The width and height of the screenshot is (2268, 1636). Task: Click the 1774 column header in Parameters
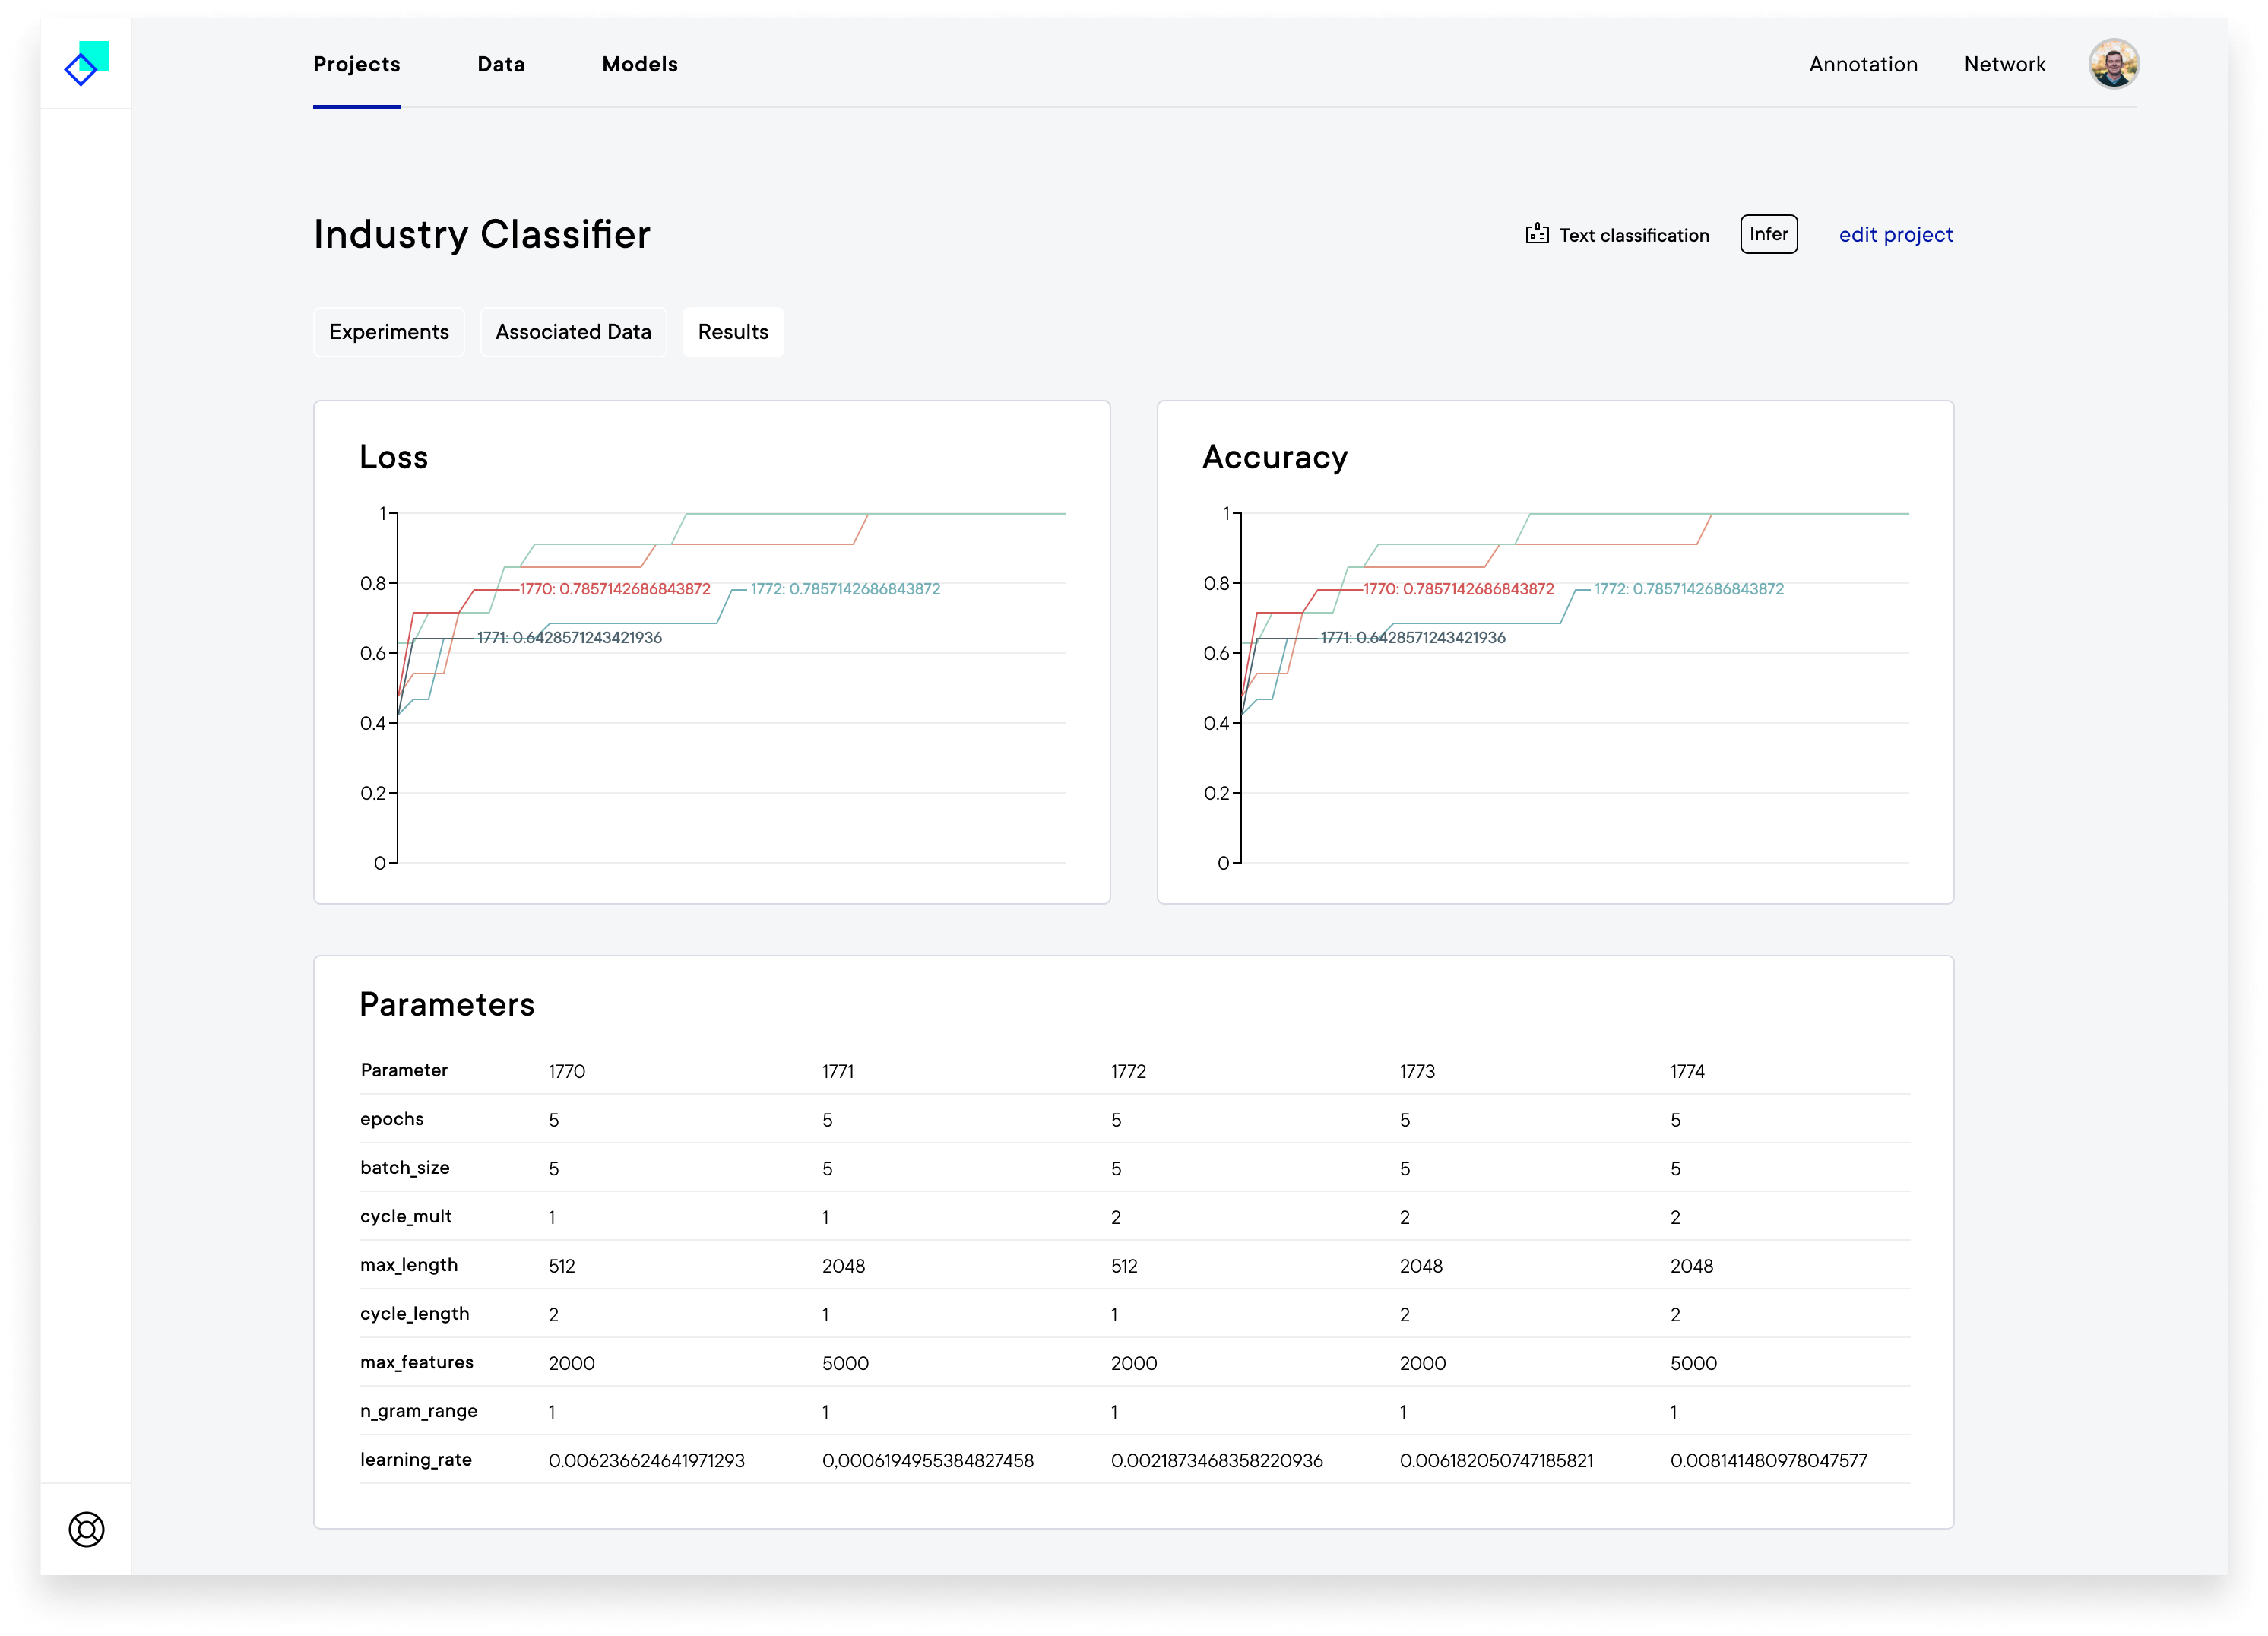click(1687, 1071)
